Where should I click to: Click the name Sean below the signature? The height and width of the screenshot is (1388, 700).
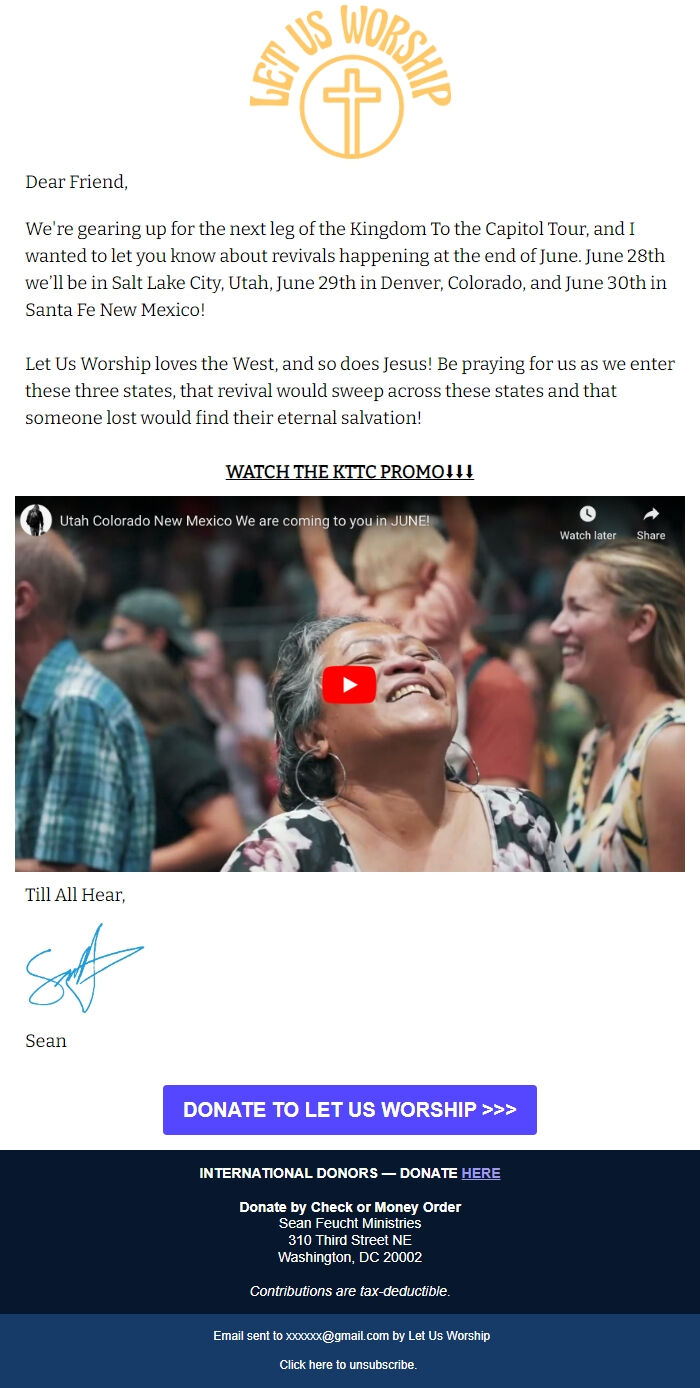point(46,1041)
